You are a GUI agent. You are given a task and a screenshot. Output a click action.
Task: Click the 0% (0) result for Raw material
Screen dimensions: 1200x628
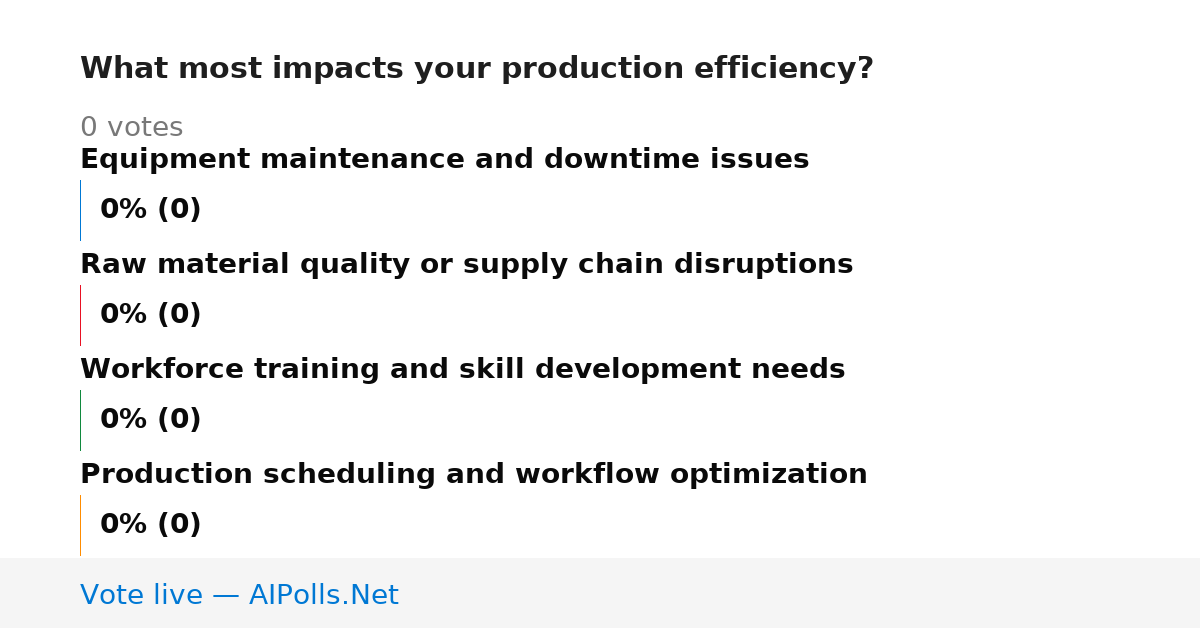pyautogui.click(x=150, y=315)
